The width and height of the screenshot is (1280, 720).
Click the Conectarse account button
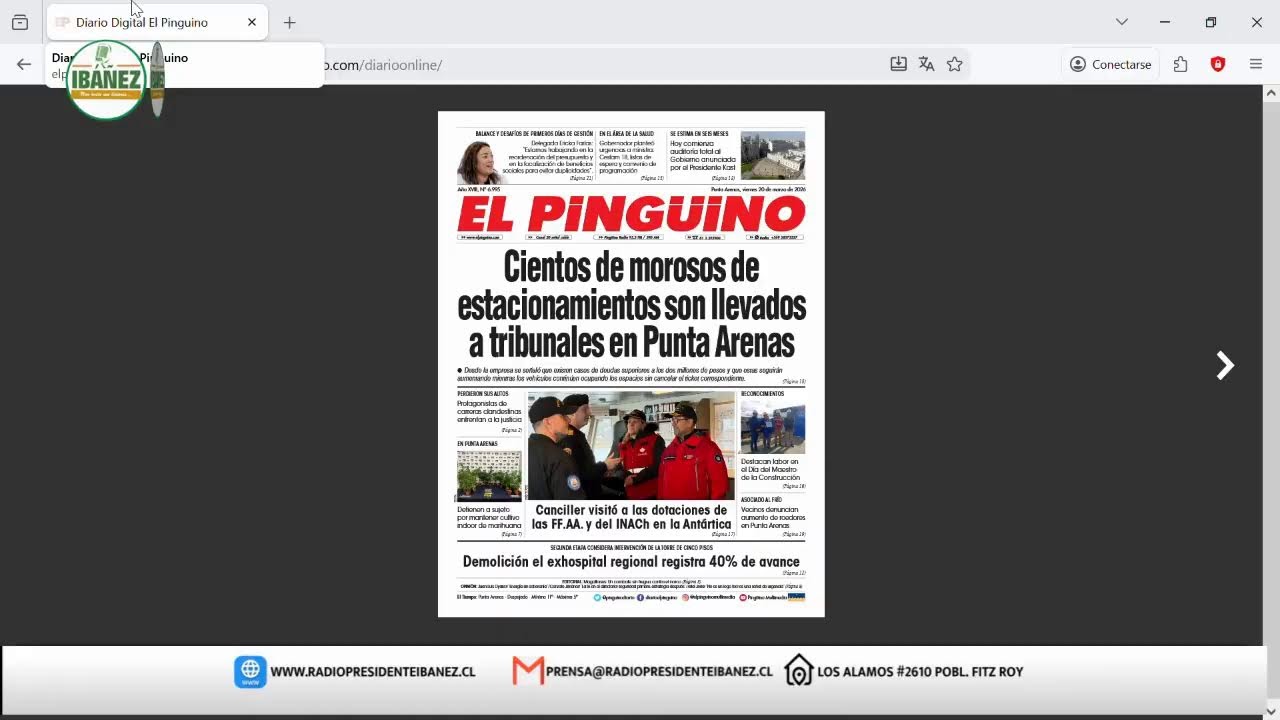[x=1110, y=64]
